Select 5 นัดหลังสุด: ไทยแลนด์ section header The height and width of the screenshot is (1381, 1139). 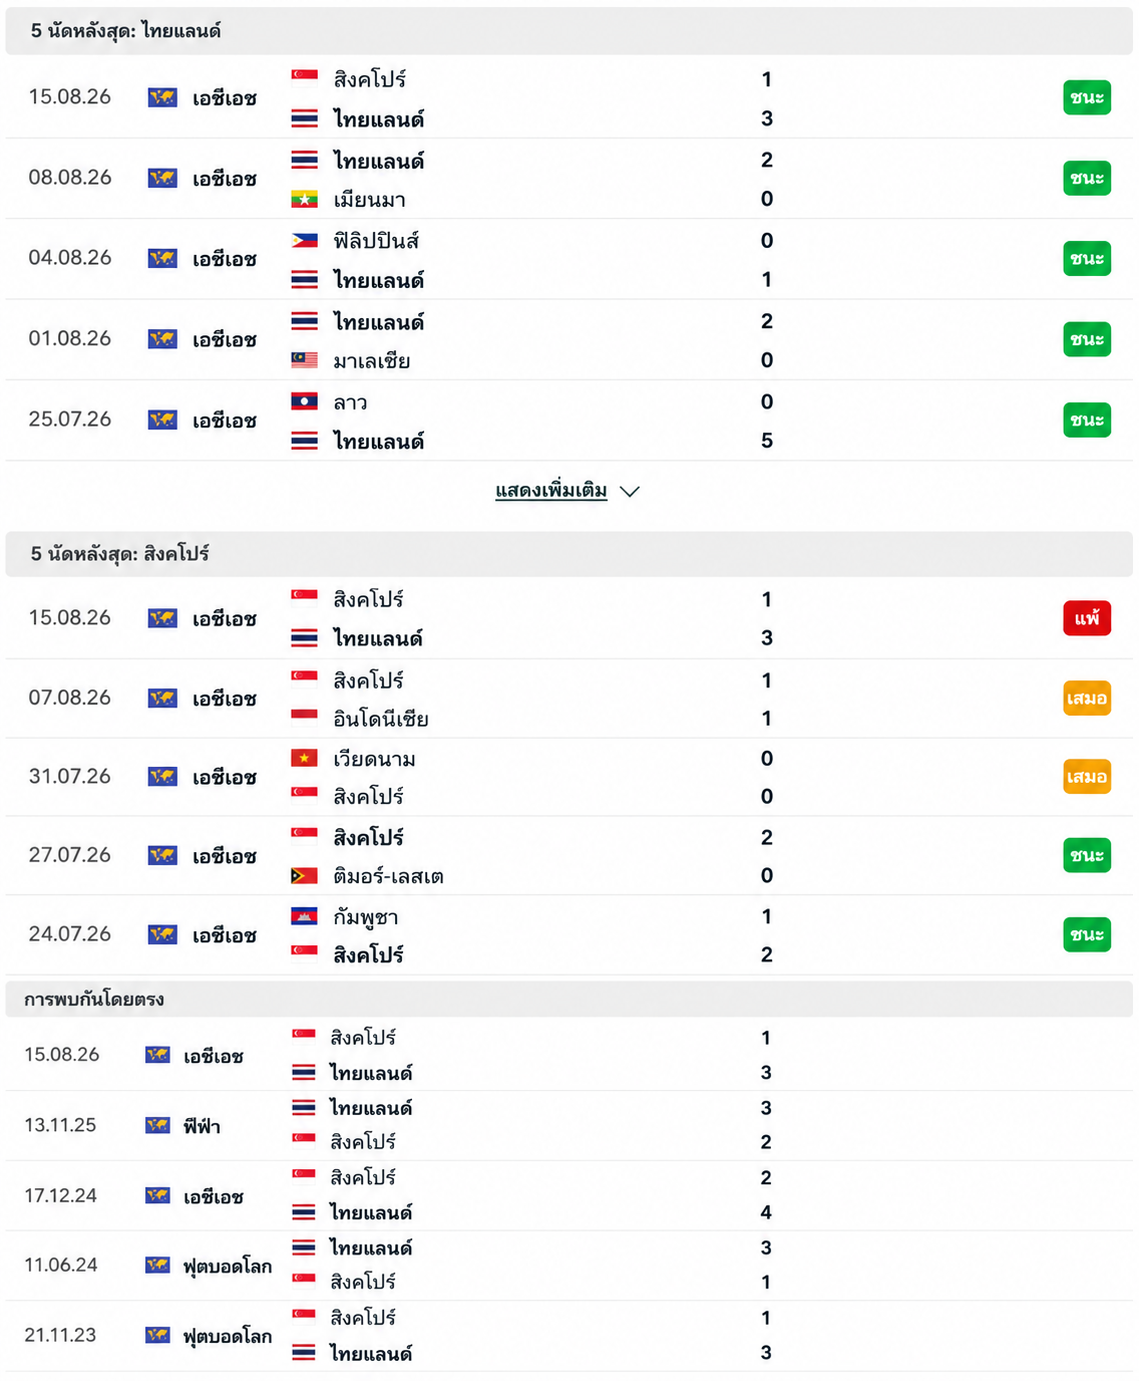click(x=569, y=31)
